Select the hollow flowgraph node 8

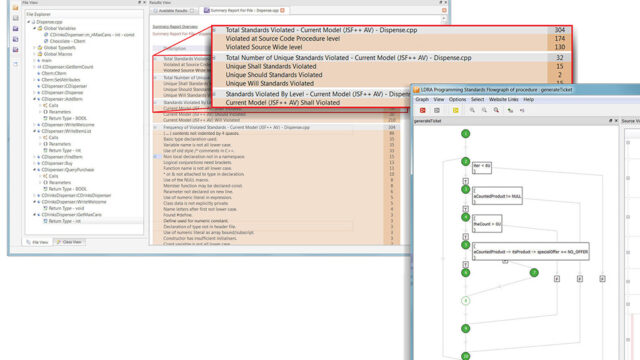click(465, 301)
